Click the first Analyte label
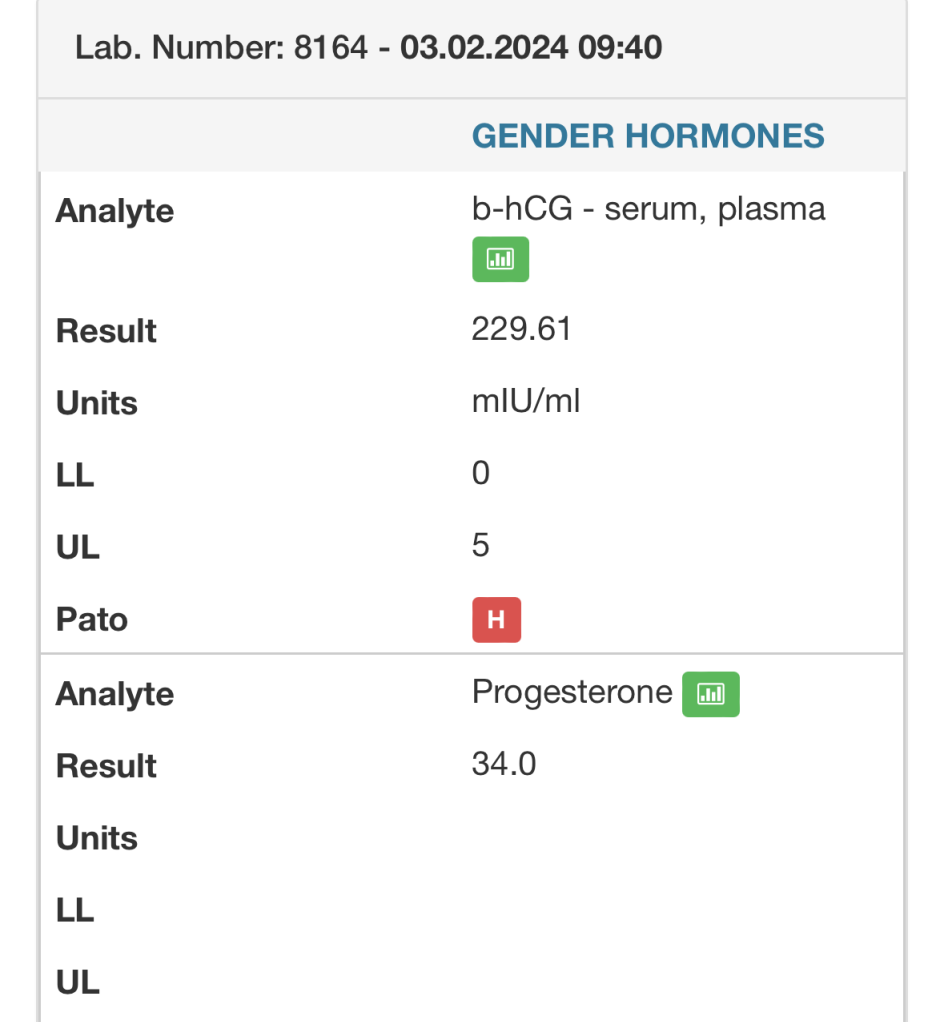The image size is (944, 1022). [x=115, y=211]
